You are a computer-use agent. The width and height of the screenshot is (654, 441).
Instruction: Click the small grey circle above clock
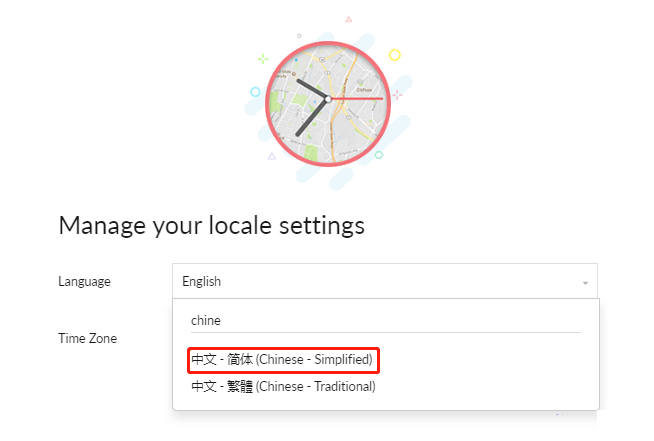tap(299, 35)
